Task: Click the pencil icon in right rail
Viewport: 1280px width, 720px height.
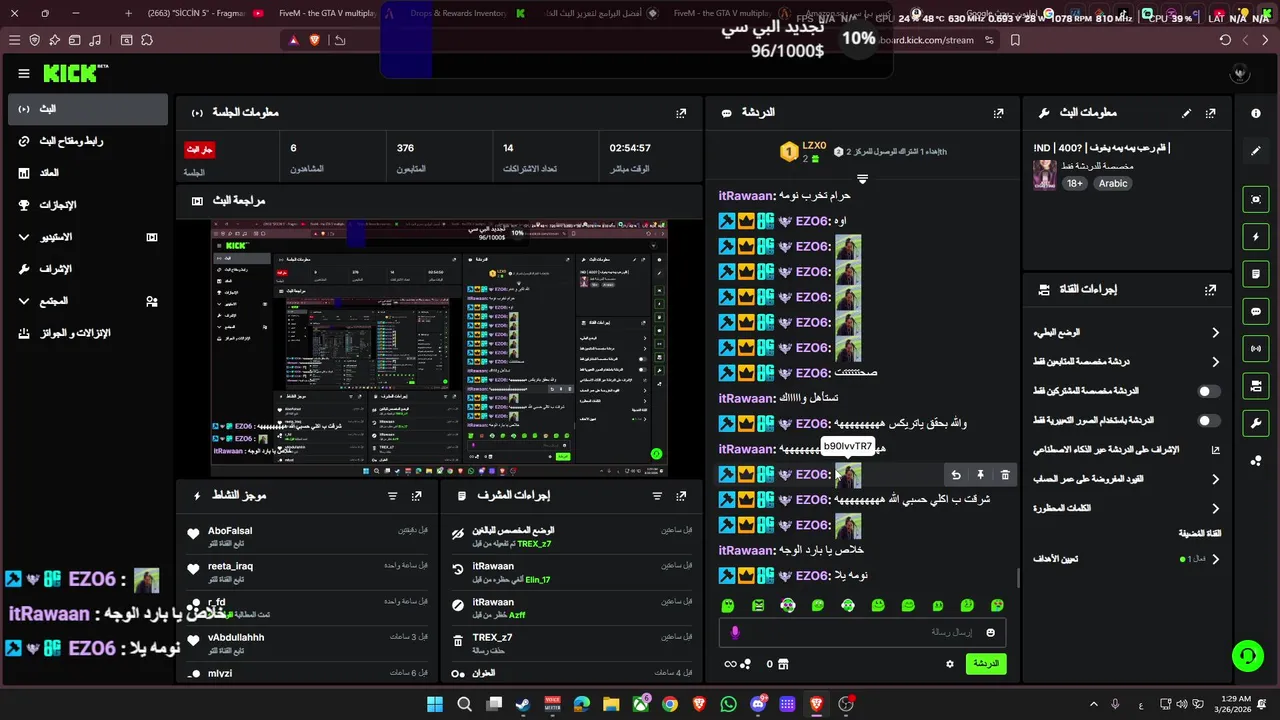Action: pyautogui.click(x=1256, y=151)
